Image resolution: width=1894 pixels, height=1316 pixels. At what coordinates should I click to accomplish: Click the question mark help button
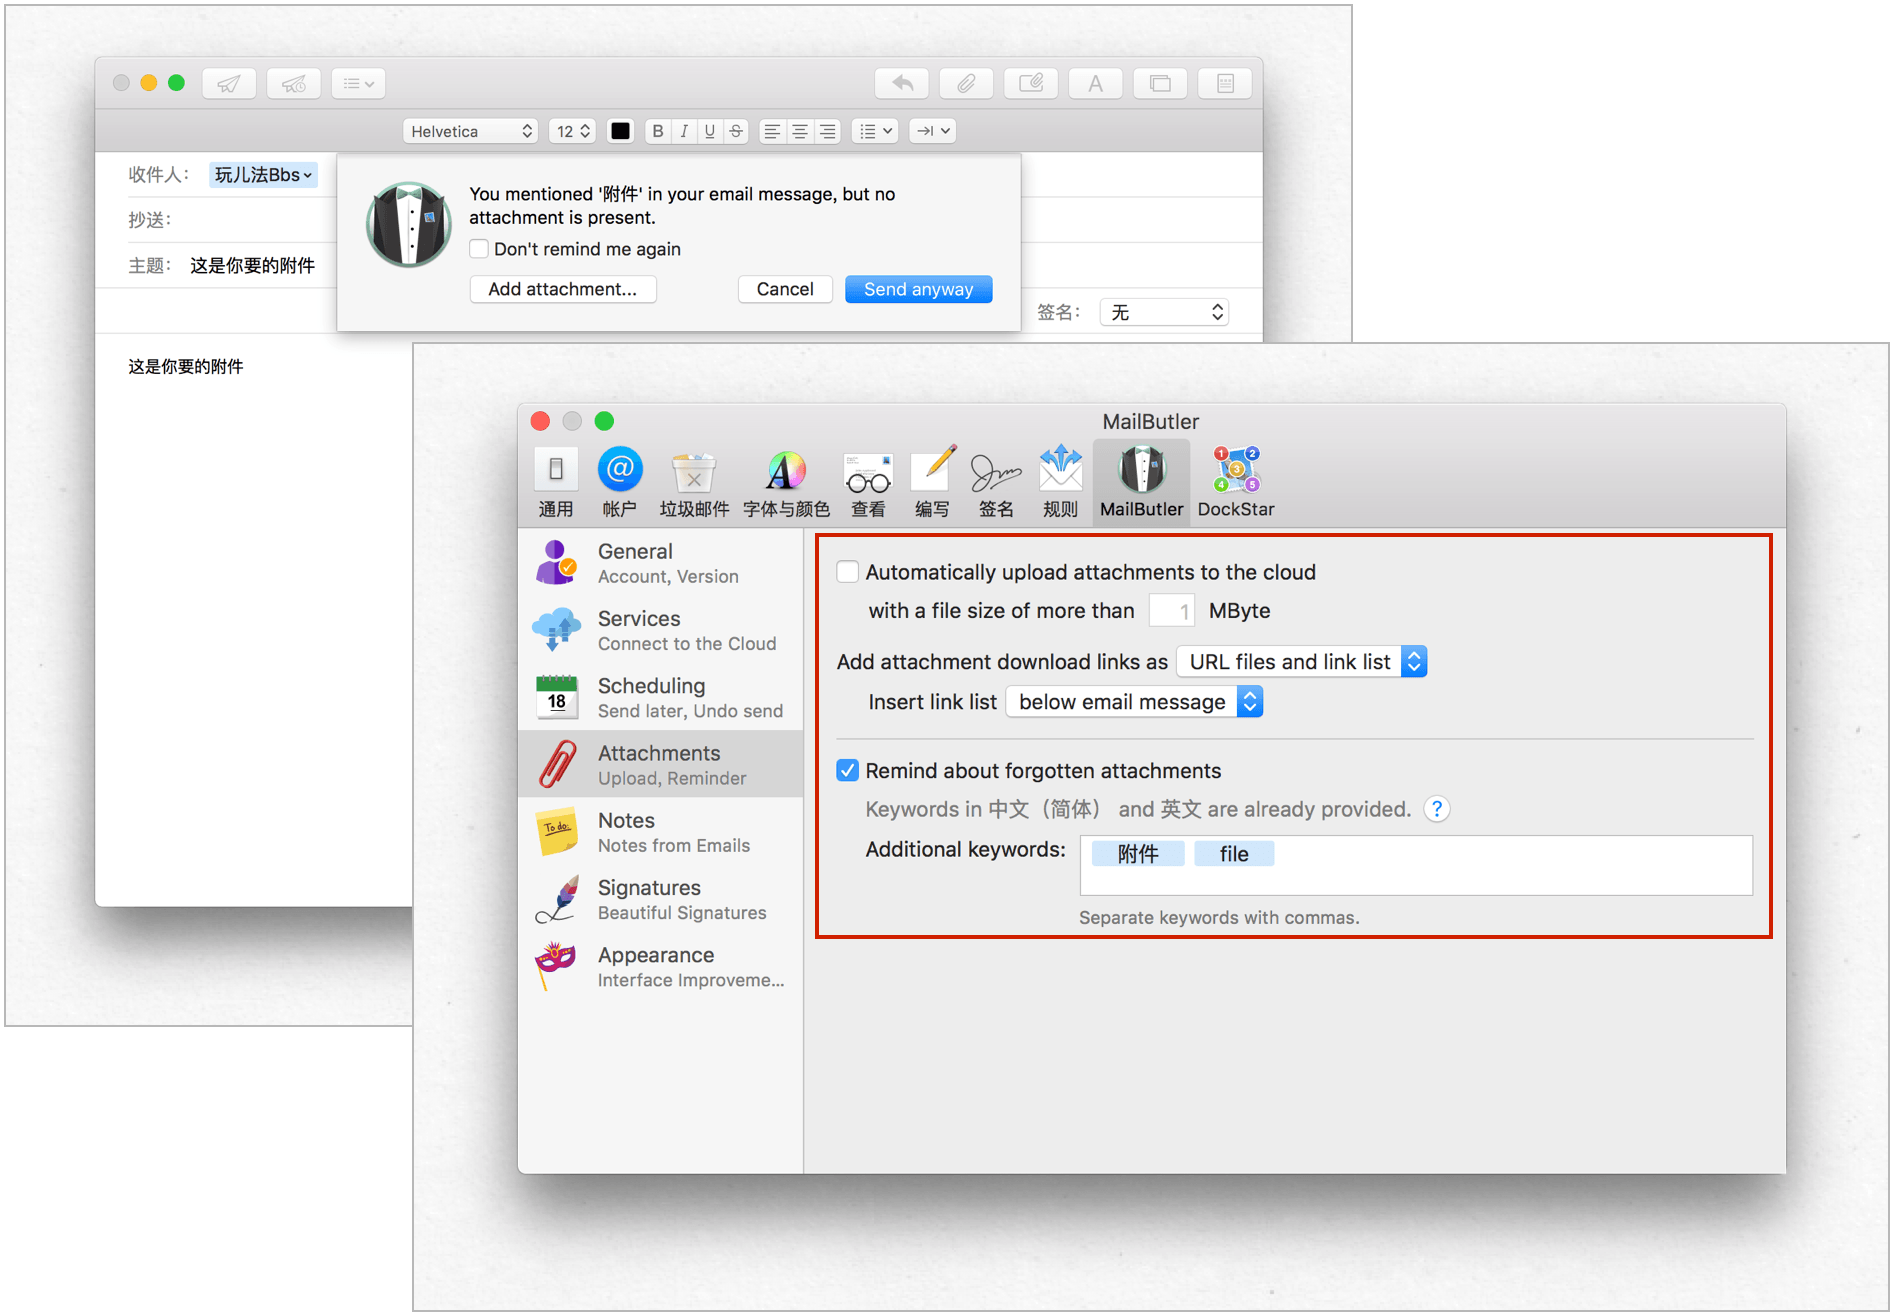click(x=1437, y=809)
